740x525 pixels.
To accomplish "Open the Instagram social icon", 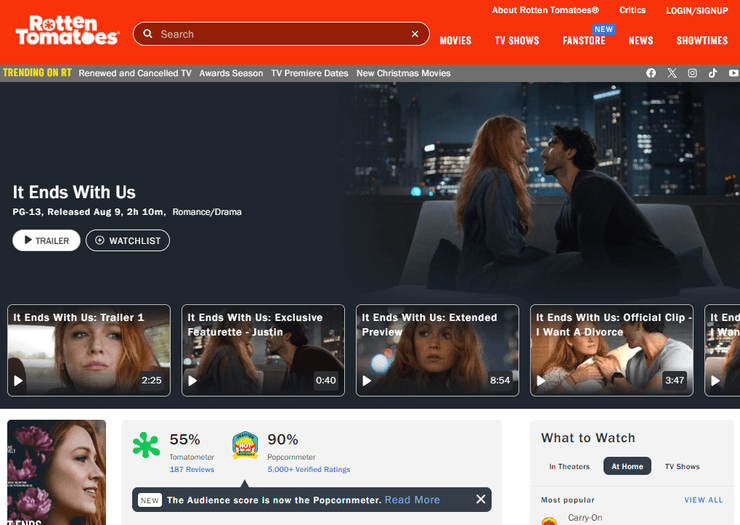I will (692, 73).
